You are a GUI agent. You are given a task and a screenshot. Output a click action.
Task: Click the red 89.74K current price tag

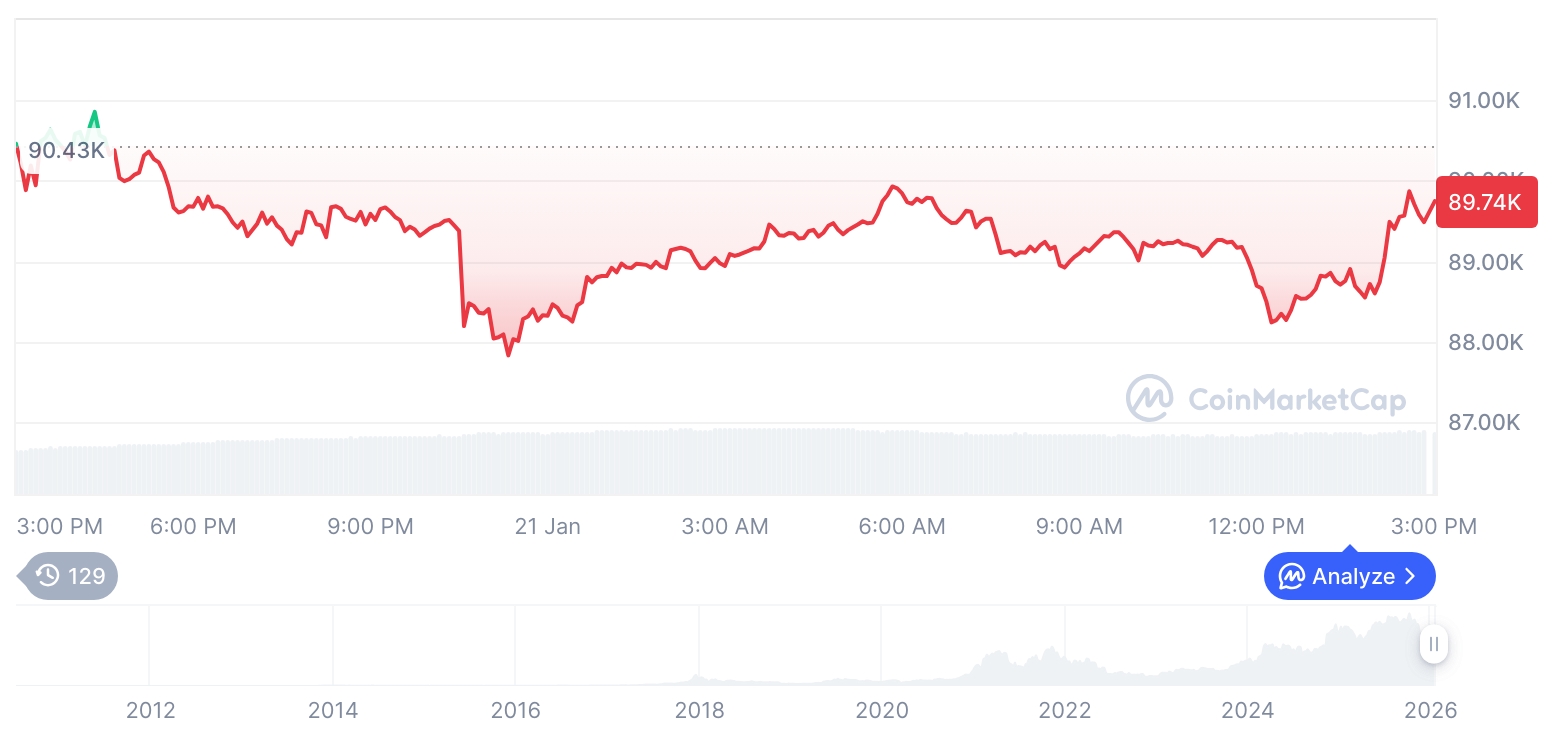[1485, 202]
